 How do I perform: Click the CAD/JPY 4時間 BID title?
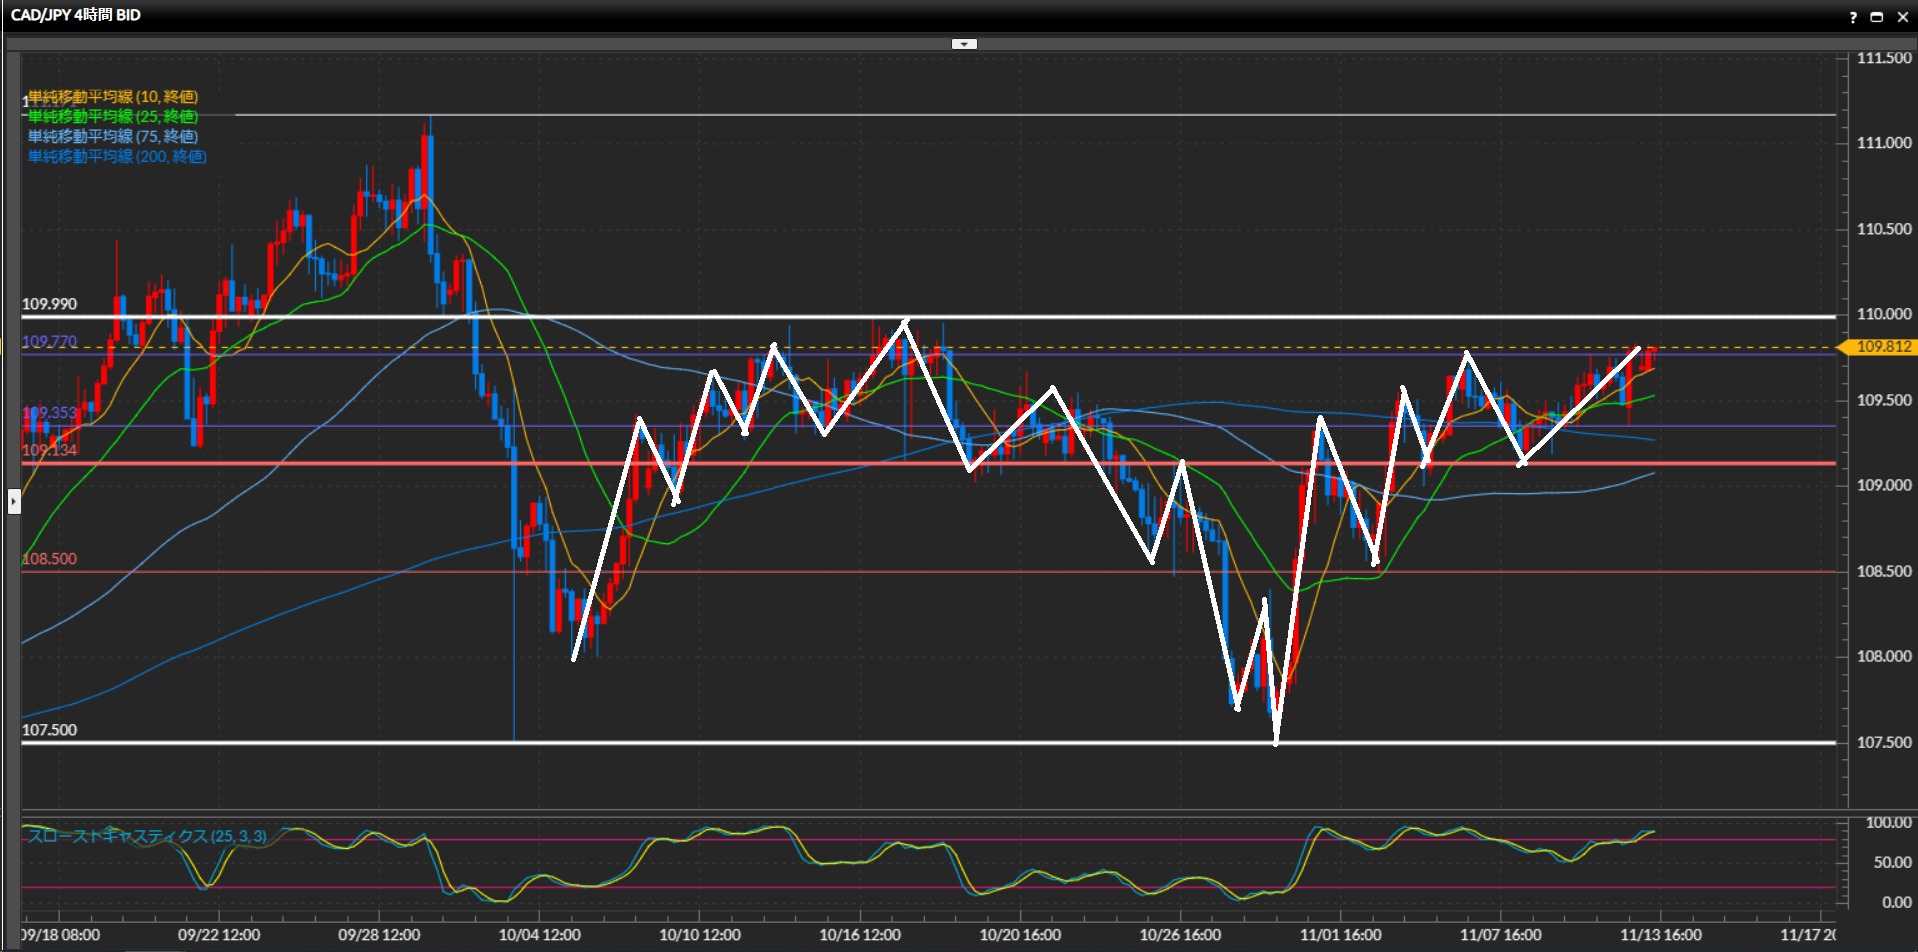click(76, 15)
